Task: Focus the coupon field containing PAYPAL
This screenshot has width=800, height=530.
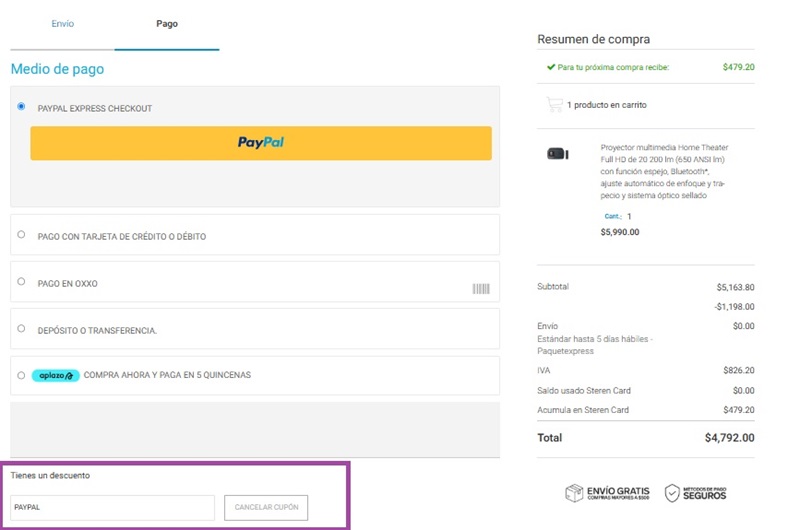Action: [112, 507]
